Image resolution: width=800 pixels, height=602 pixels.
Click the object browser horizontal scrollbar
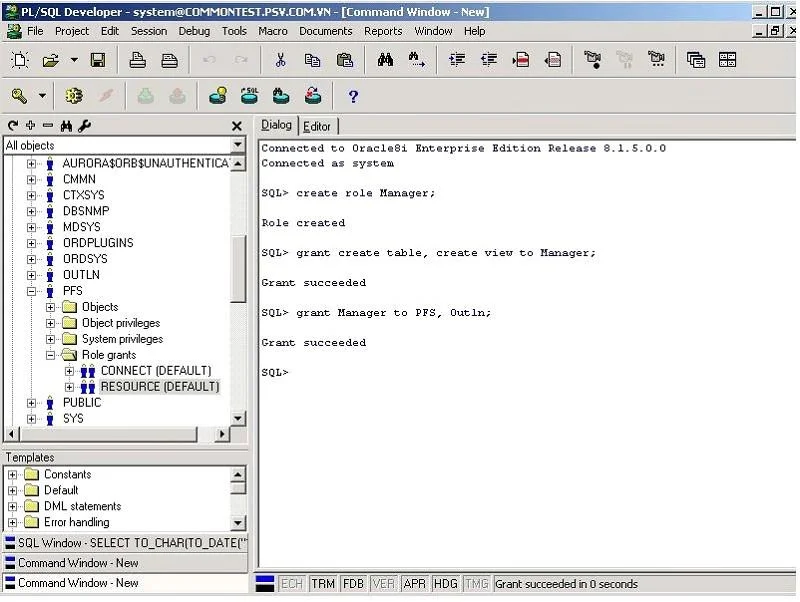118,434
